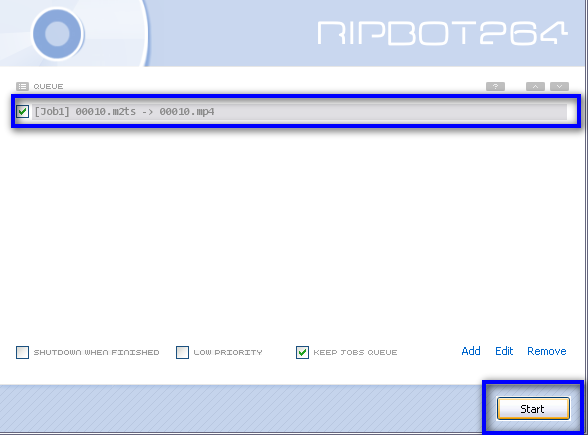Start encoding with the Start button

[x=533, y=409]
